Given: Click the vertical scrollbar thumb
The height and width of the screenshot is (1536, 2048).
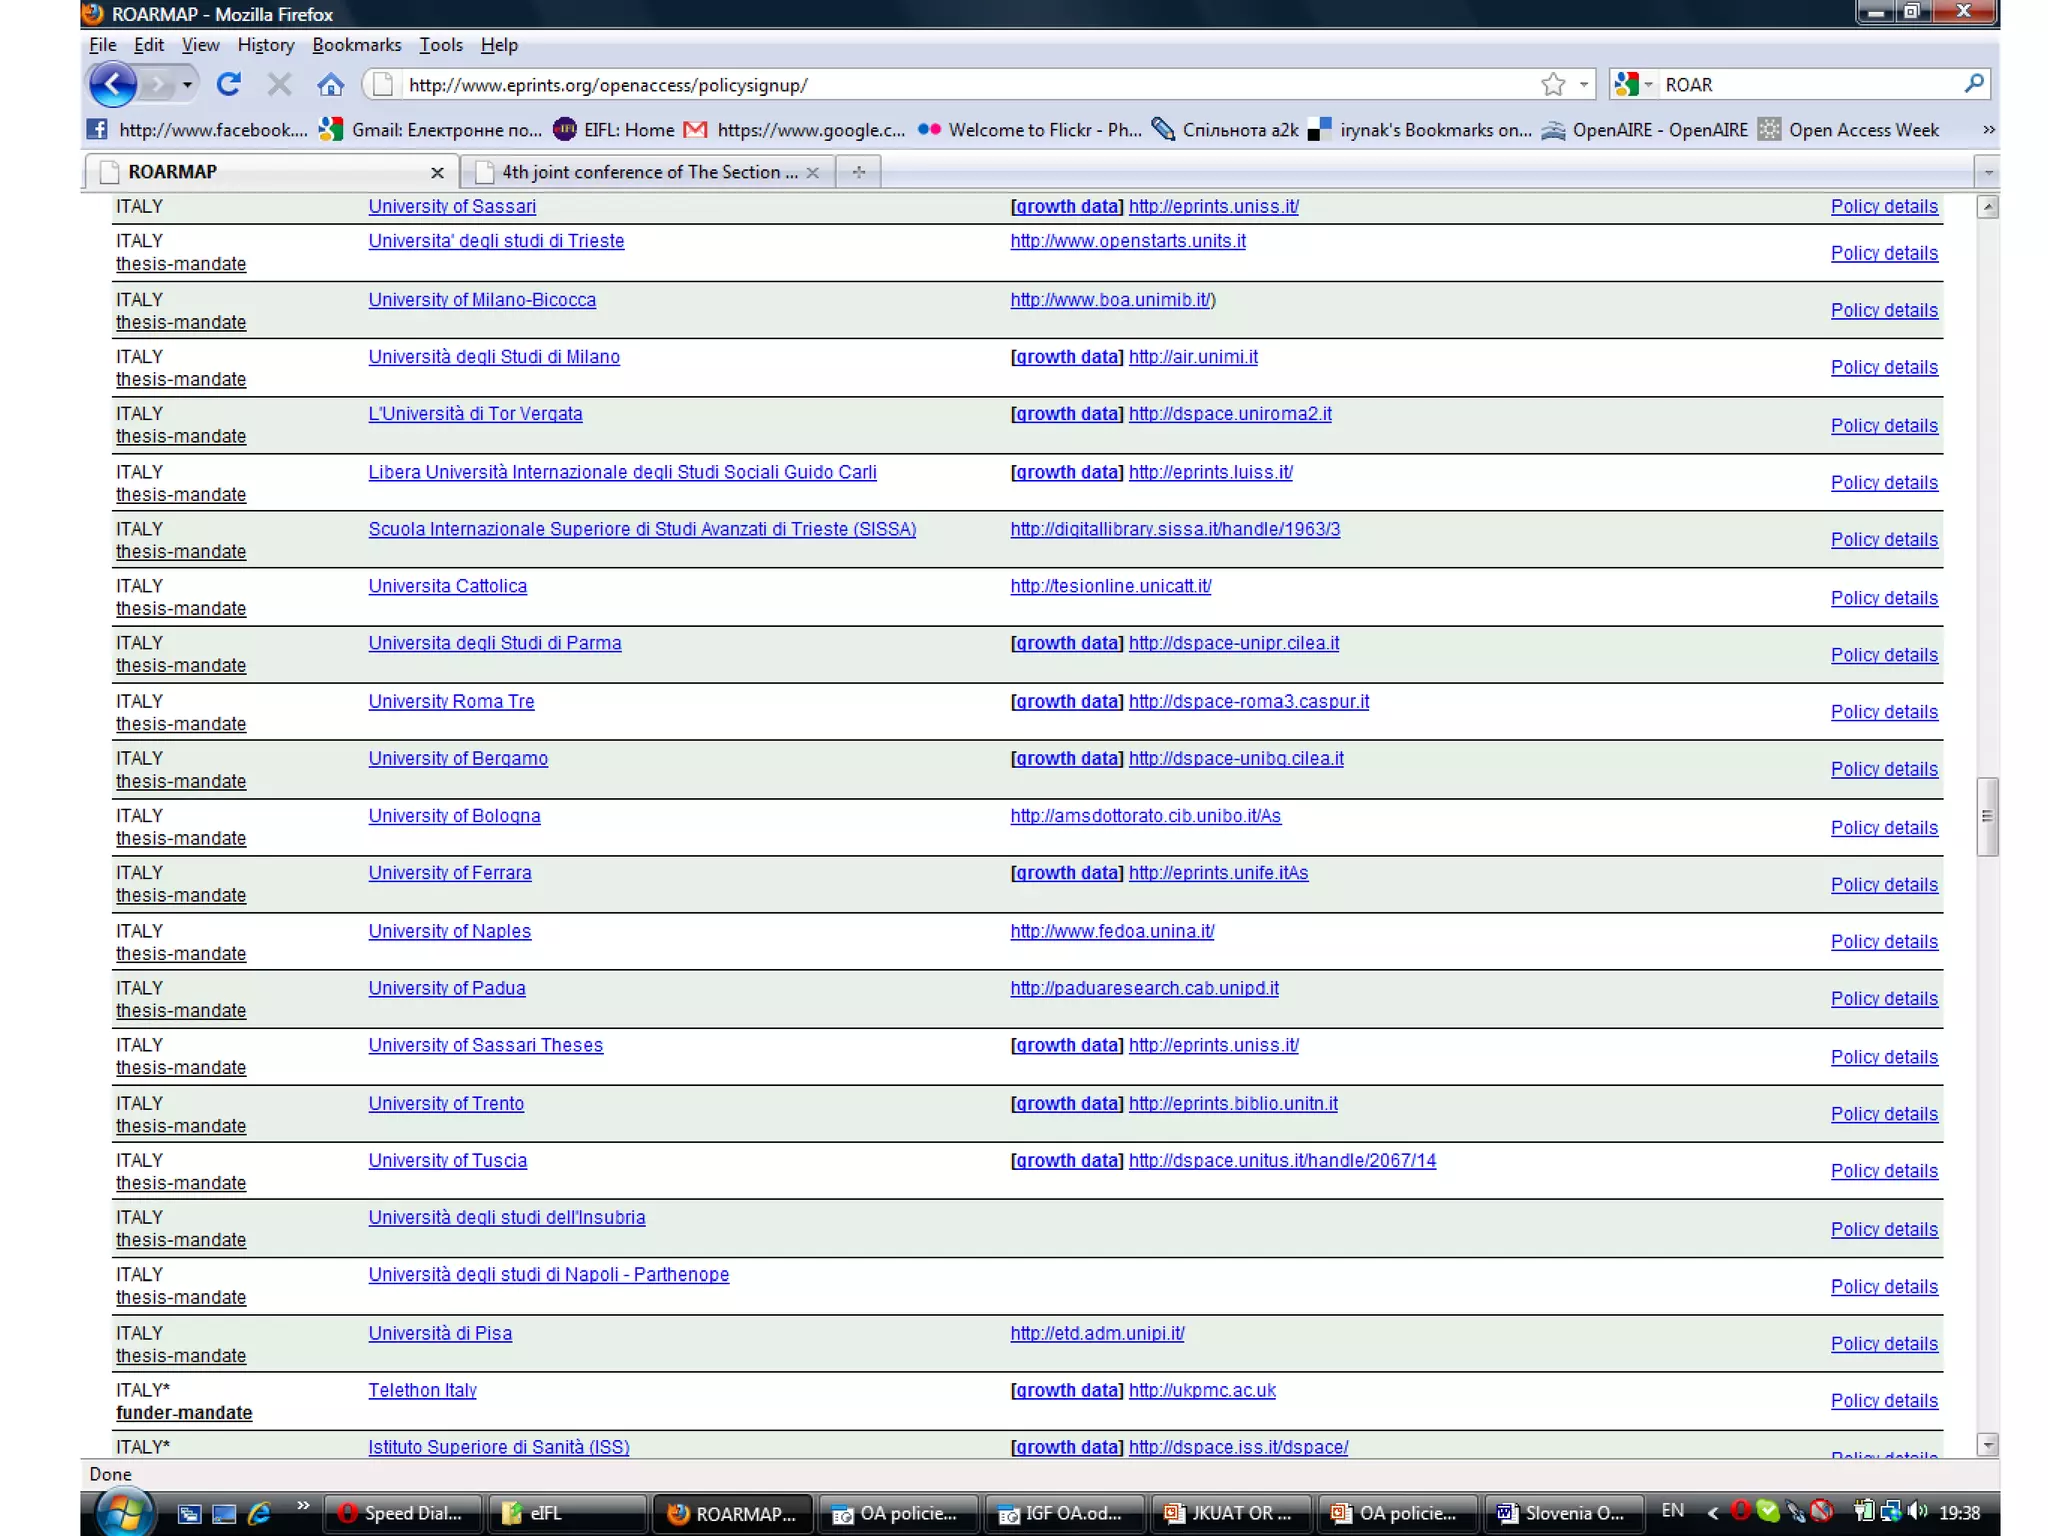Looking at the screenshot, I should [1987, 816].
